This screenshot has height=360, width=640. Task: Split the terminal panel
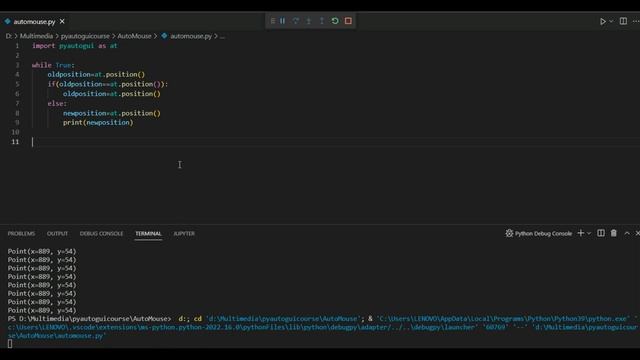tap(601, 233)
